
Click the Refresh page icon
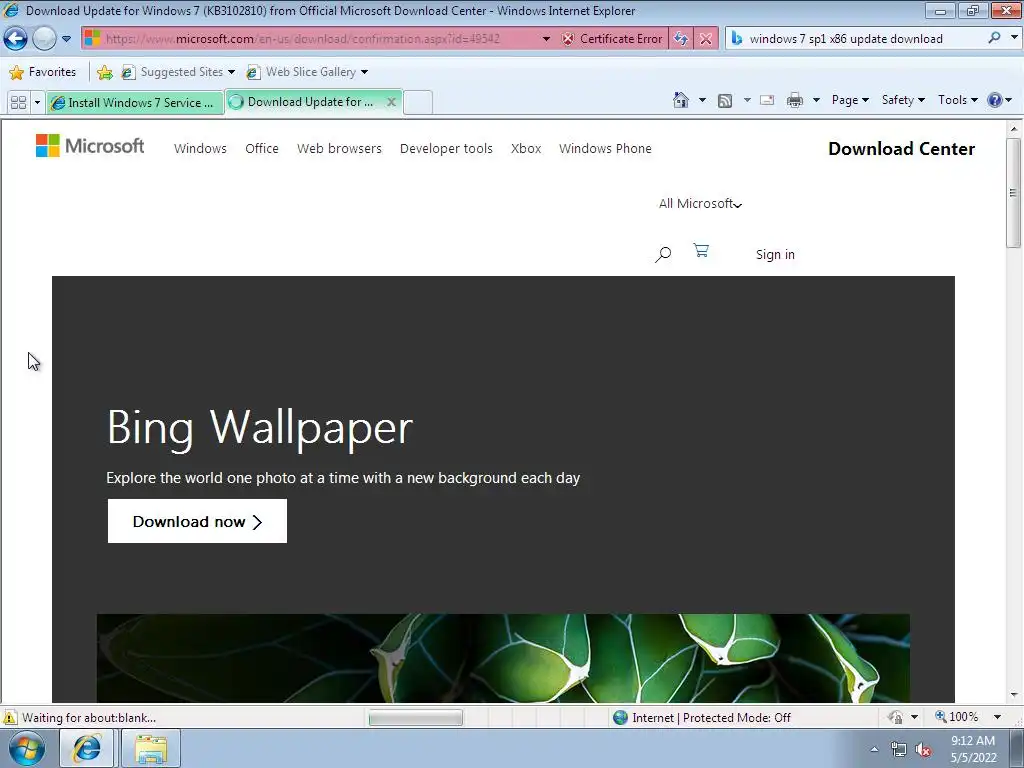(680, 39)
